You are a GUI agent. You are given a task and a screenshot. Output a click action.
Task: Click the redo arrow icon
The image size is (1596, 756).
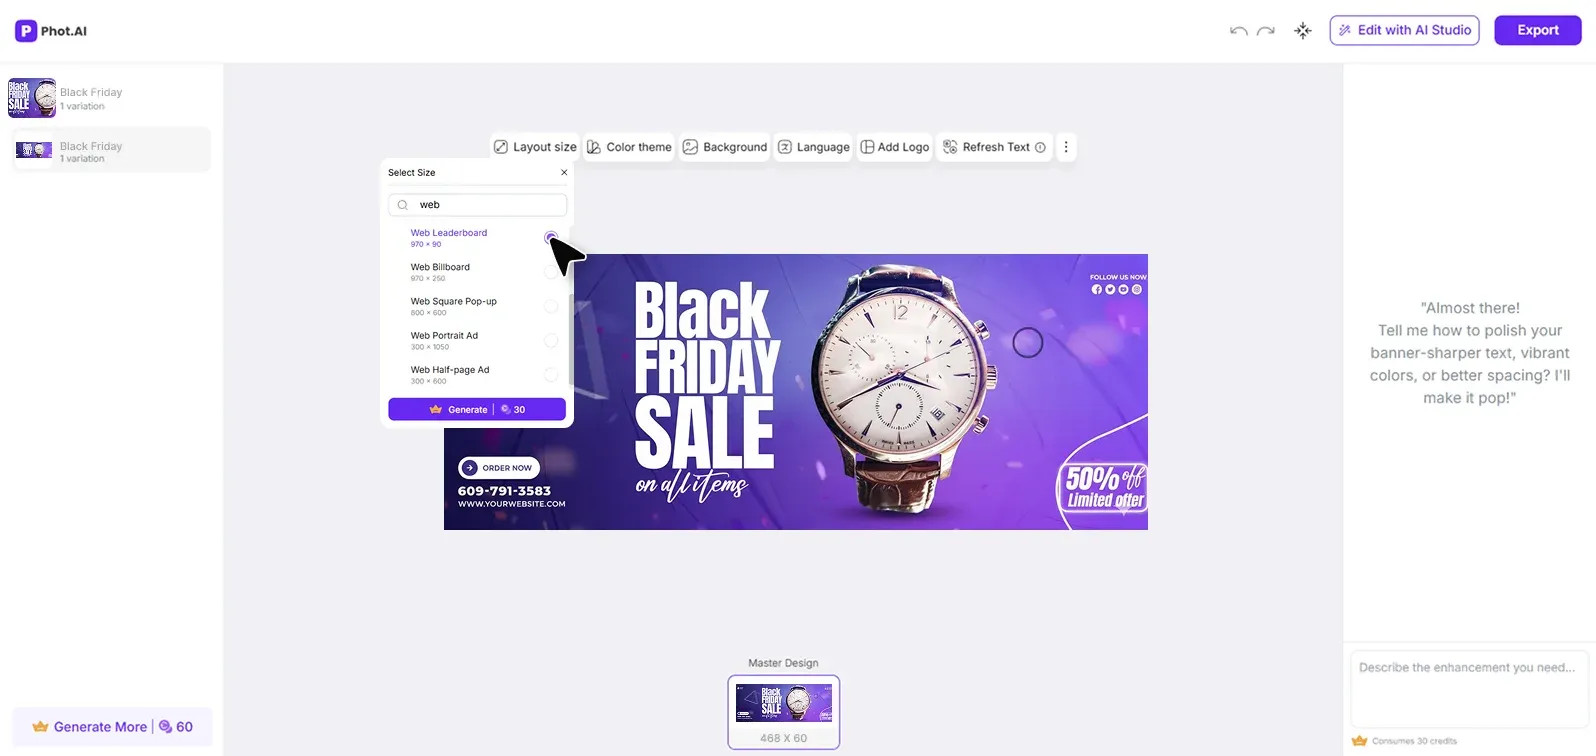coord(1266,31)
